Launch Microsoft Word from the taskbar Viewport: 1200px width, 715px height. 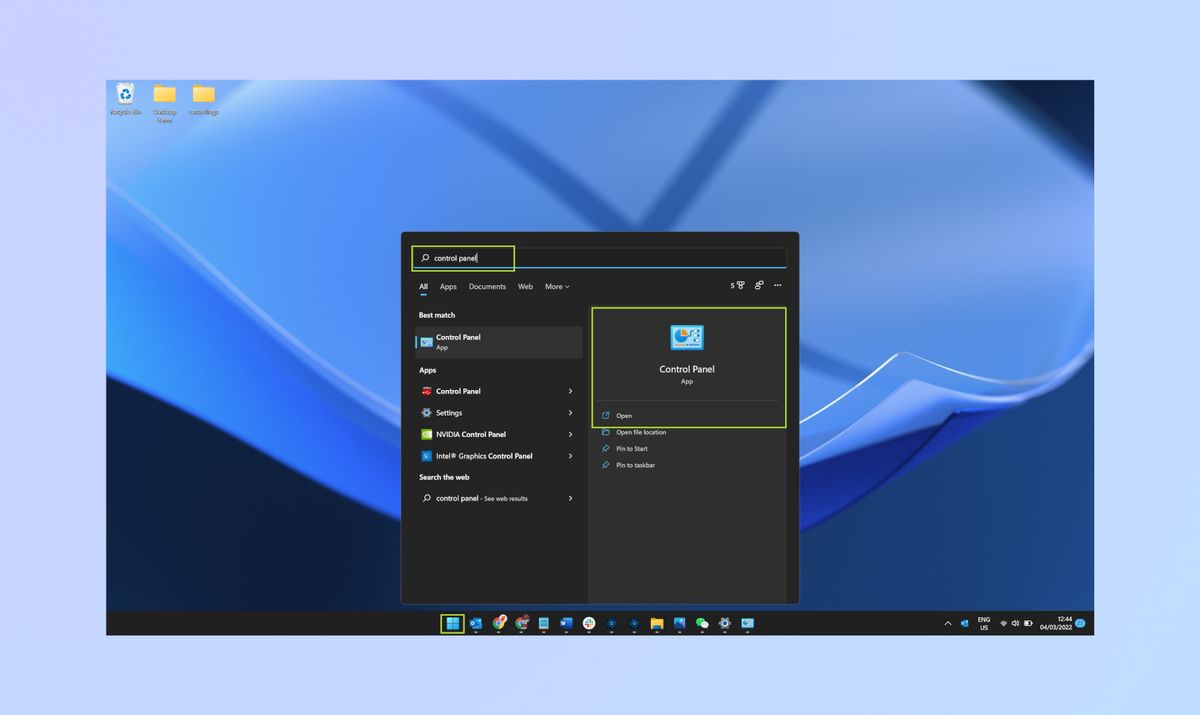click(565, 623)
